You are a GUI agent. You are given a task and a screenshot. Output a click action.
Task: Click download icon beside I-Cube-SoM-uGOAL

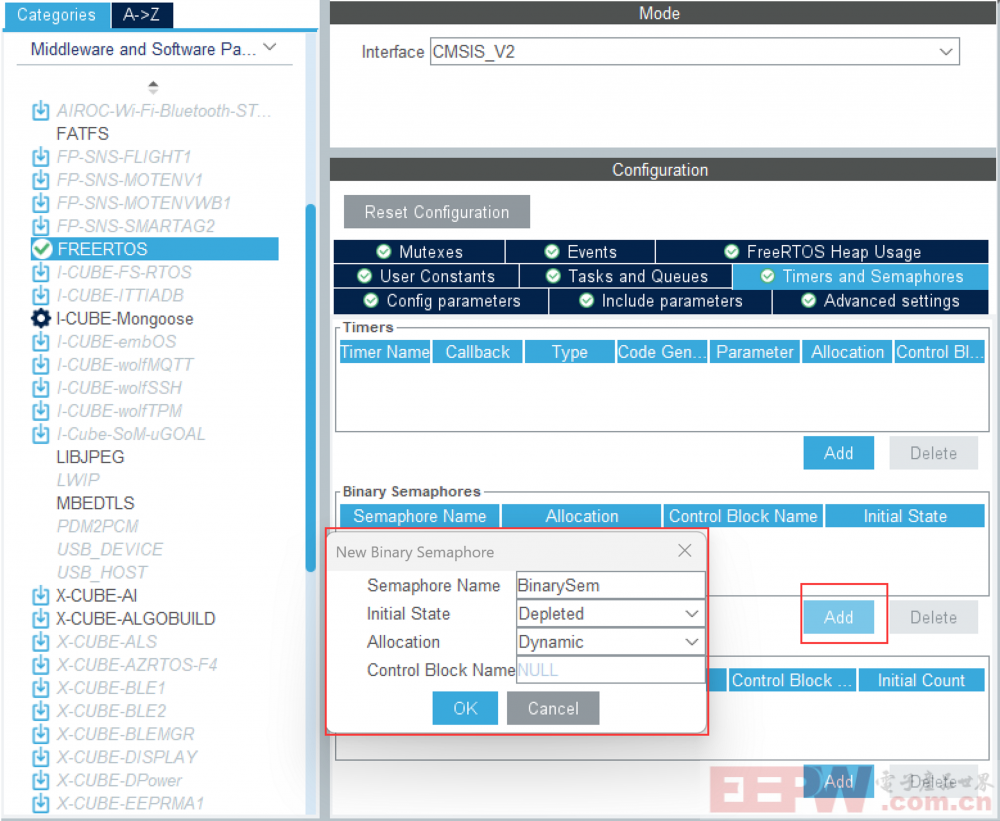tap(40, 434)
